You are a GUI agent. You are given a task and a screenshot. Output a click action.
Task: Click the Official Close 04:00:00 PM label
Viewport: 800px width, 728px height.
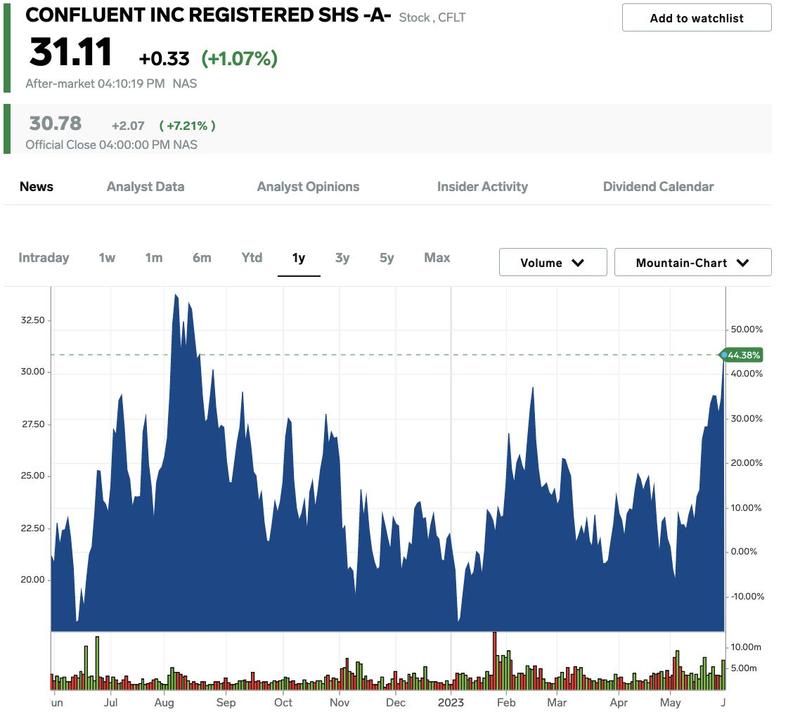tap(97, 145)
